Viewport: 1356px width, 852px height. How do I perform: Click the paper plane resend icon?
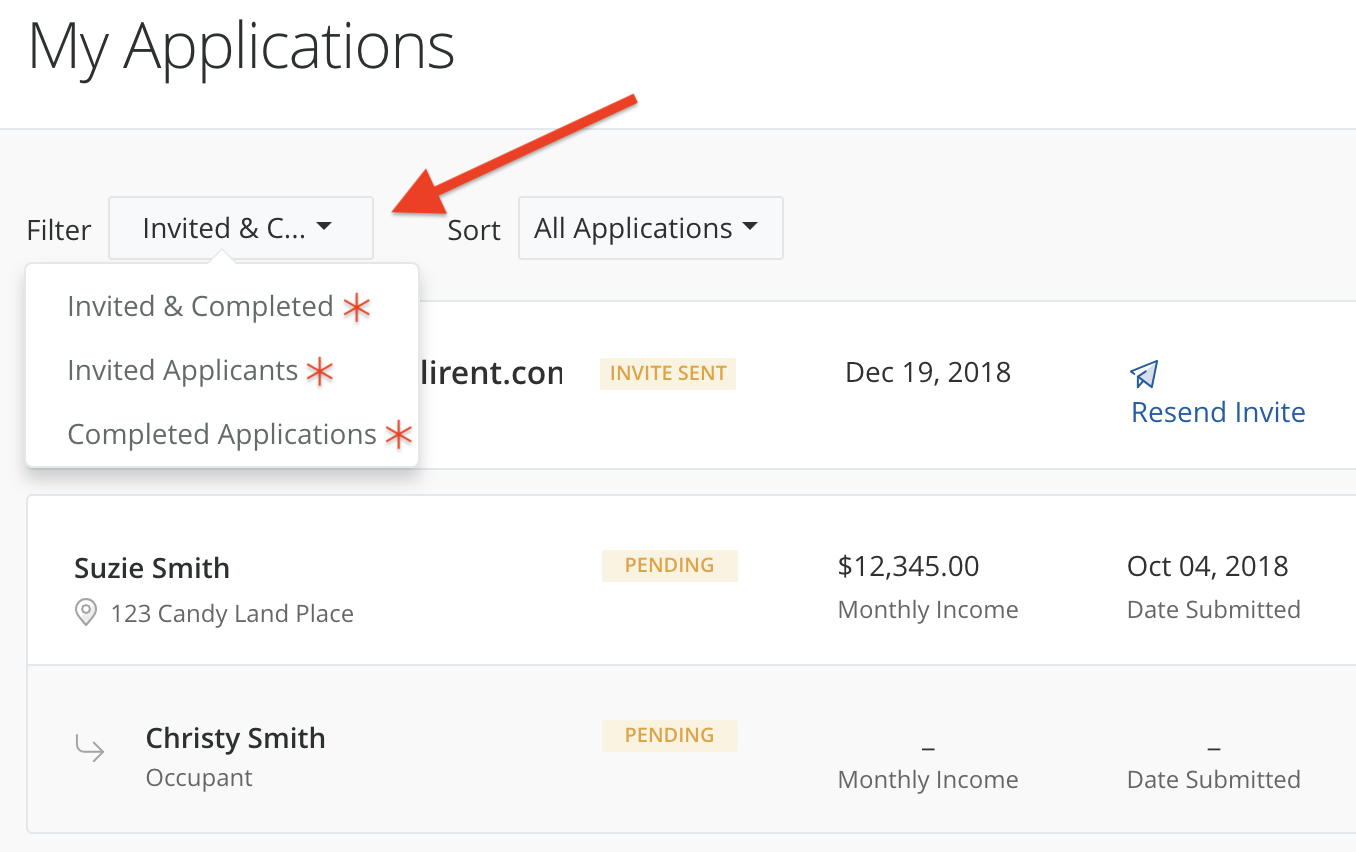[1144, 374]
